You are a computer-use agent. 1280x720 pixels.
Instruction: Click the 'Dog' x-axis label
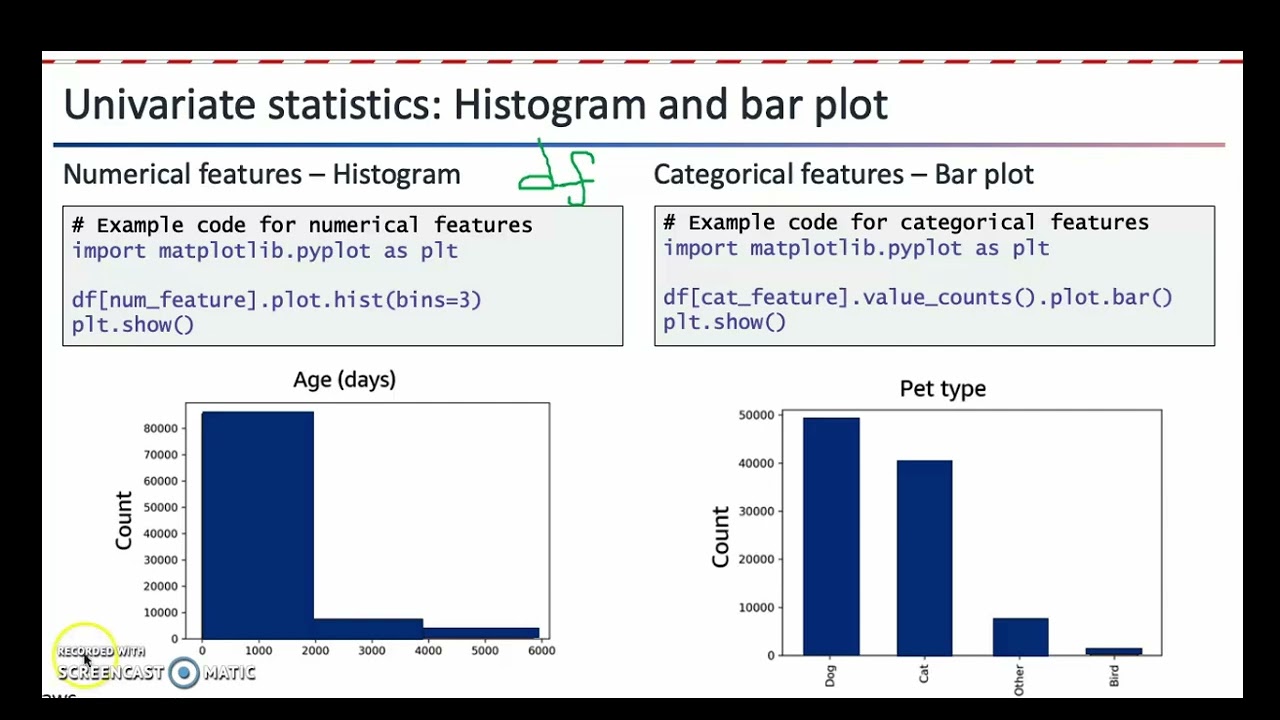pos(830,676)
